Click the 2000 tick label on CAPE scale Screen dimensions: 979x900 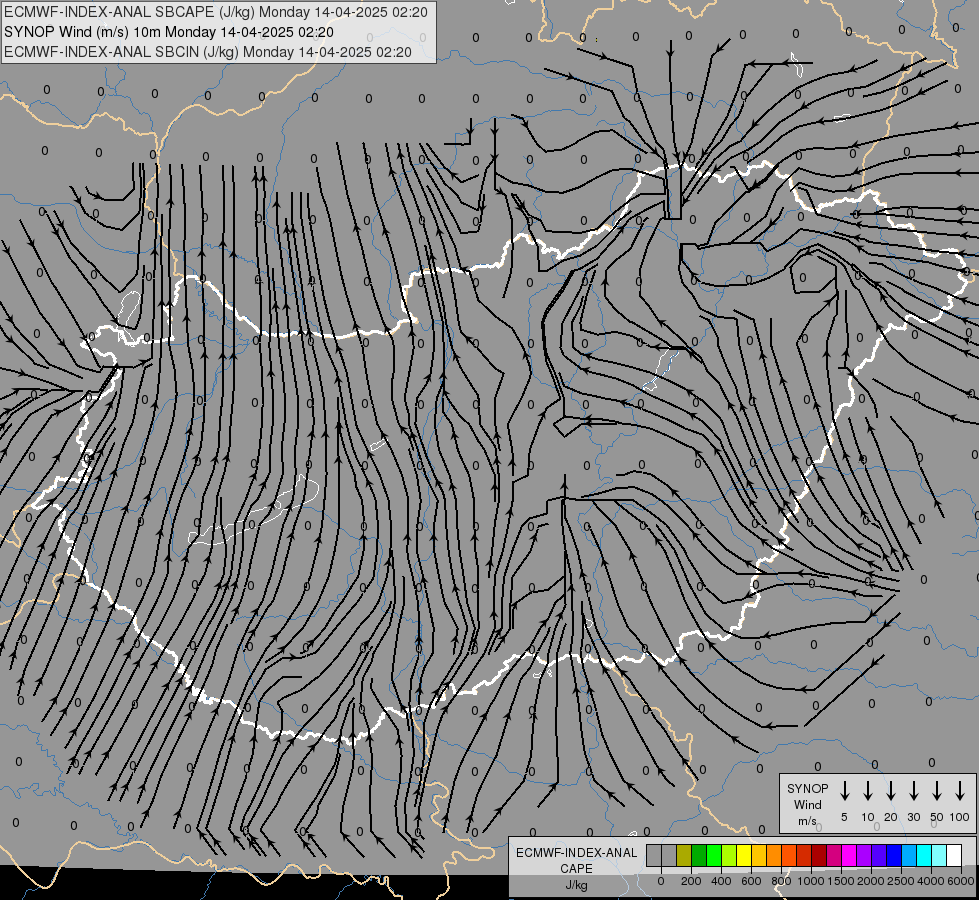pyautogui.click(x=871, y=881)
